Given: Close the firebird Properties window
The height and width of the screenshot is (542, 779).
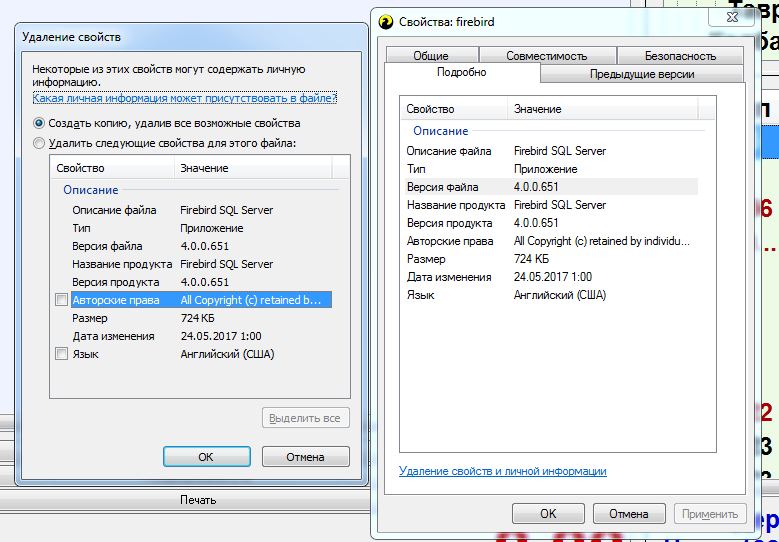Looking at the screenshot, I should coord(732,17).
